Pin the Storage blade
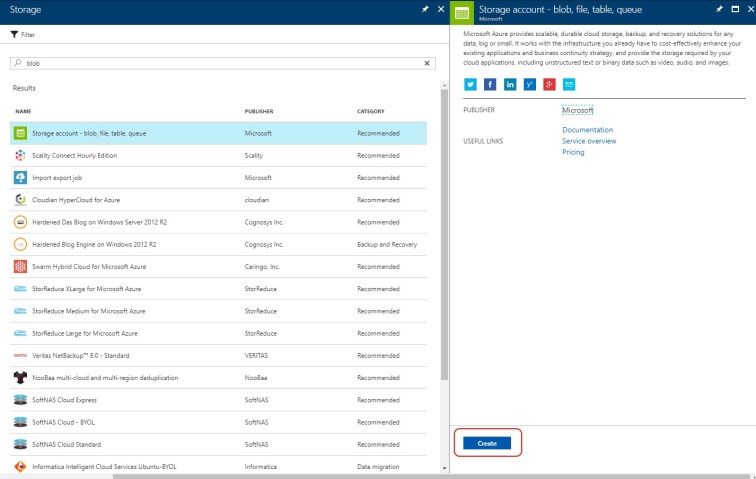 click(425, 9)
